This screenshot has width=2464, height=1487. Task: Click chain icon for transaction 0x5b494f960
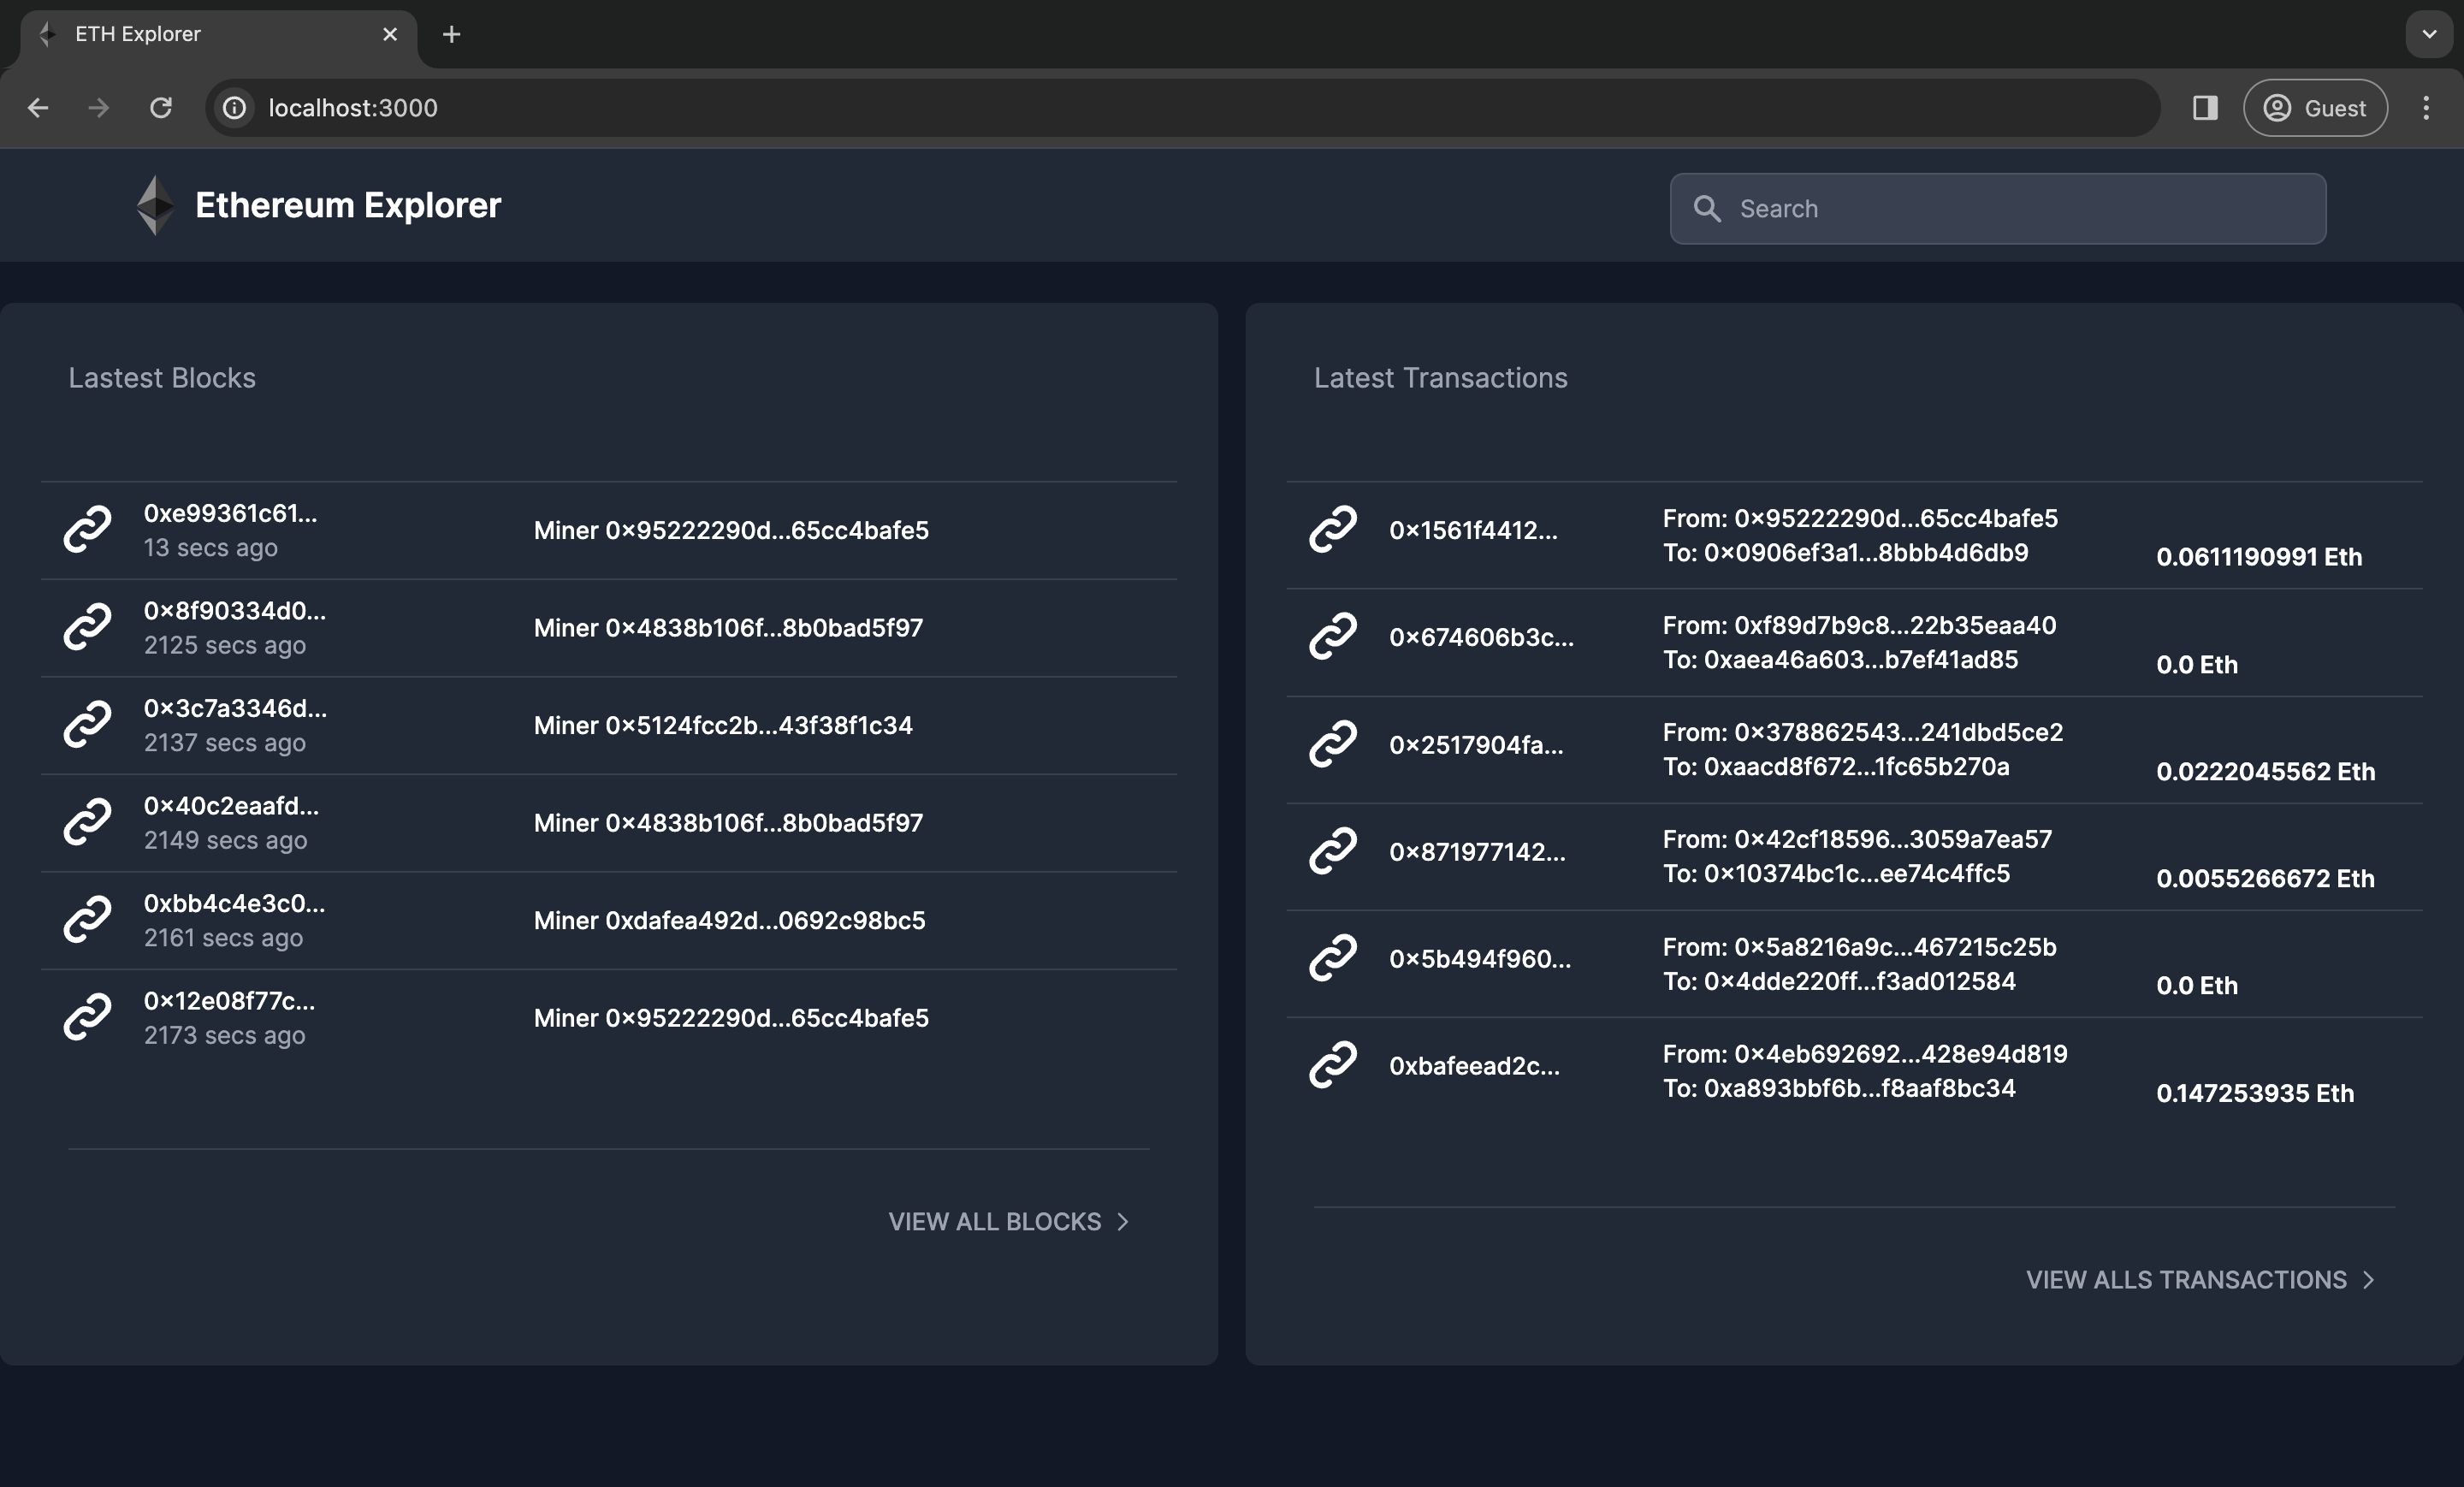click(x=1333, y=958)
